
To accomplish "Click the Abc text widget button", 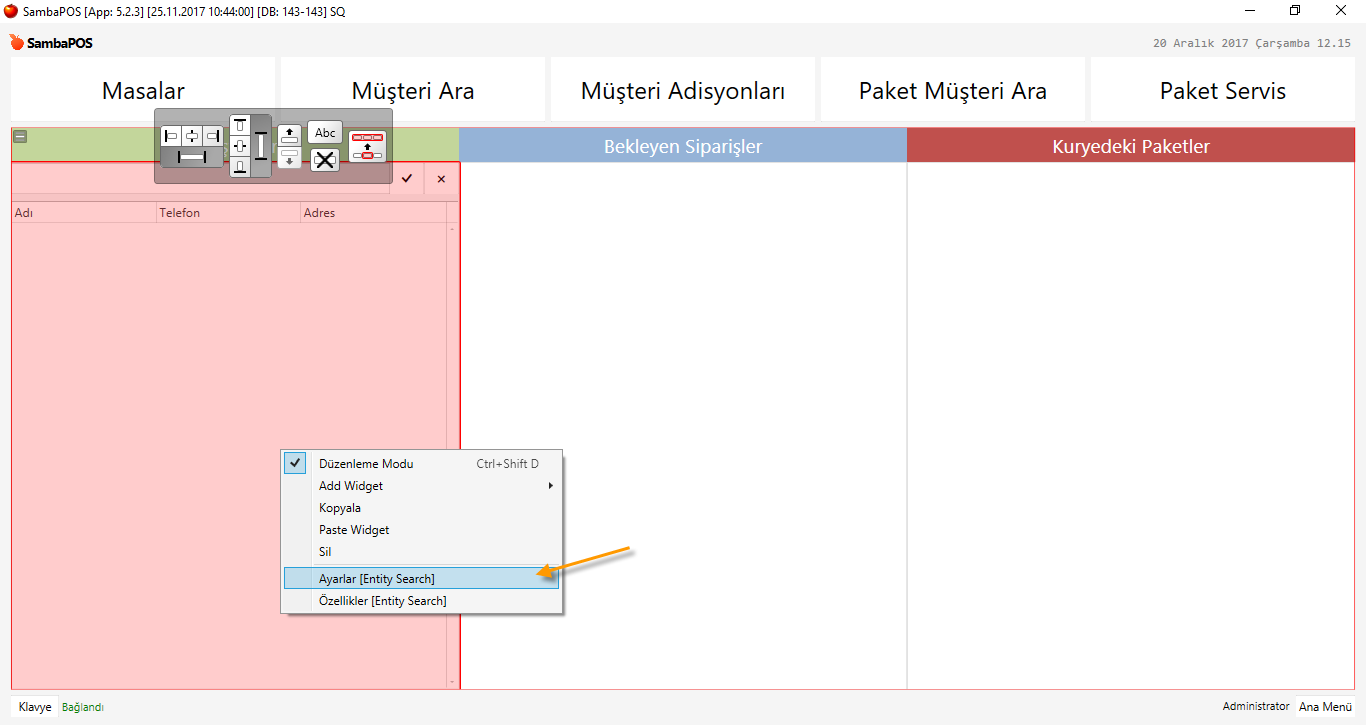I will click(325, 133).
